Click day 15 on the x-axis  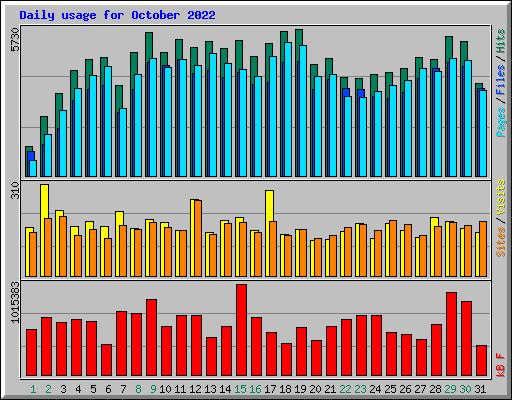click(x=240, y=389)
